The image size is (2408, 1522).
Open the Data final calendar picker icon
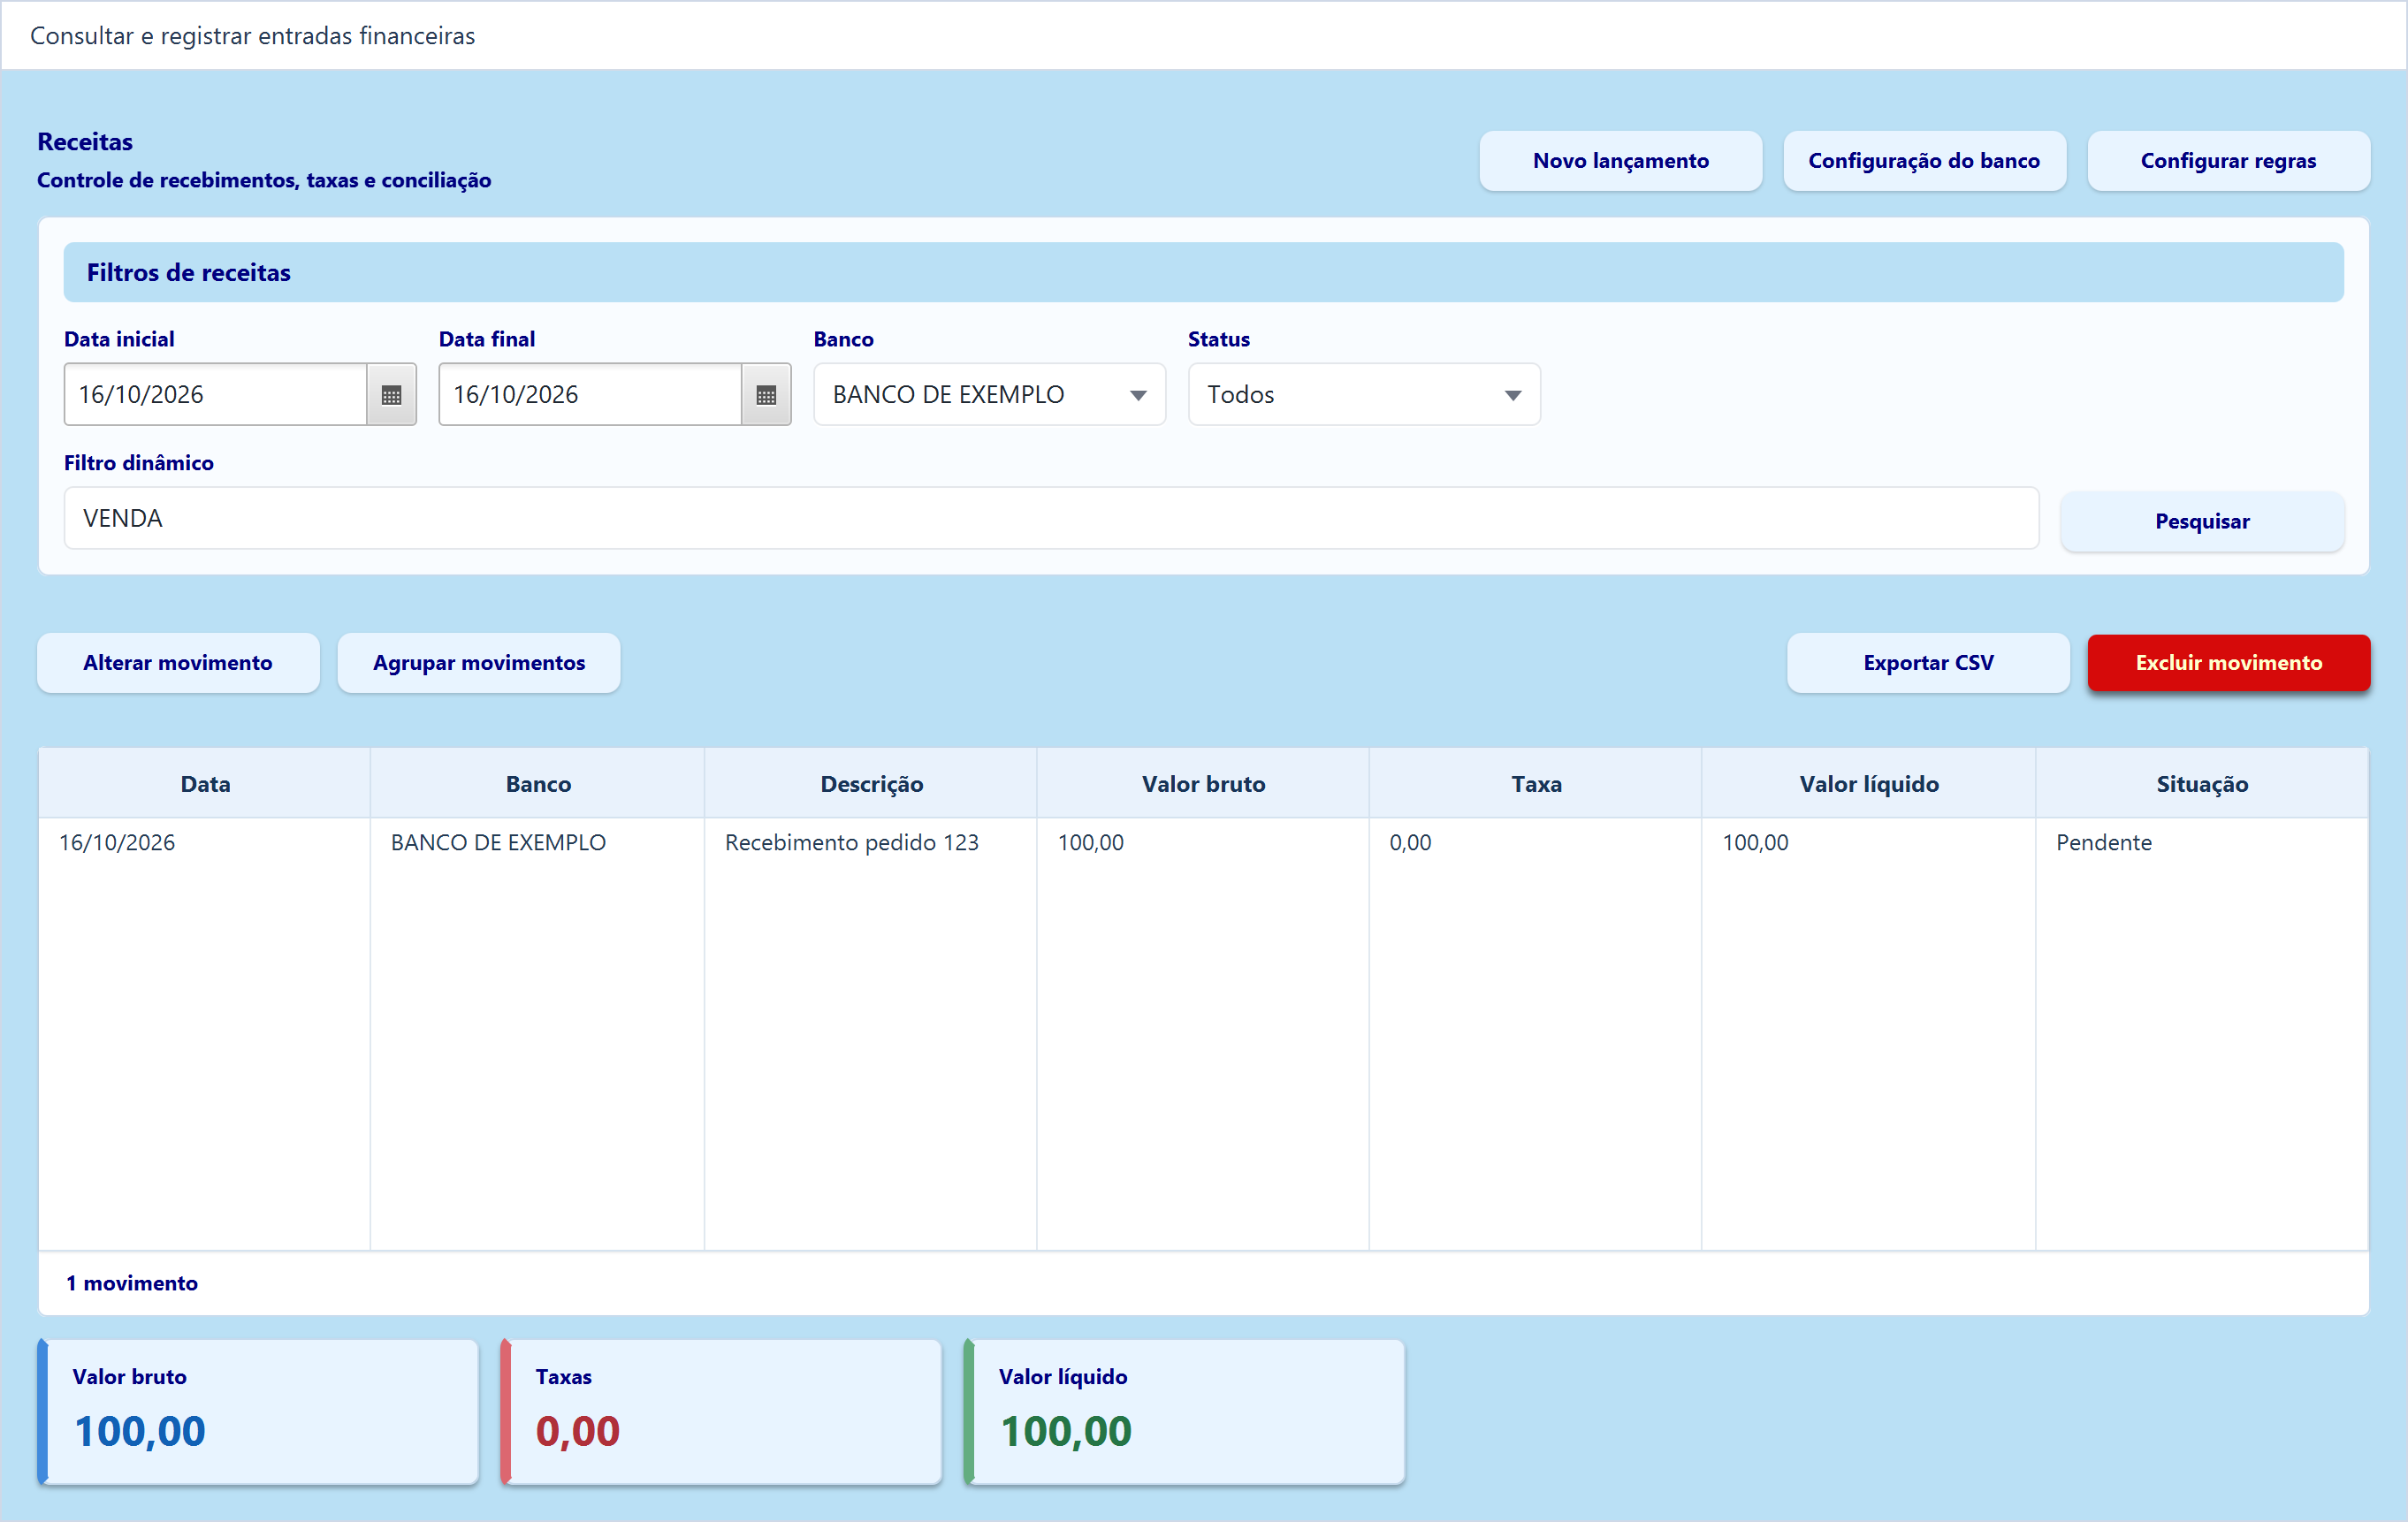click(x=766, y=395)
